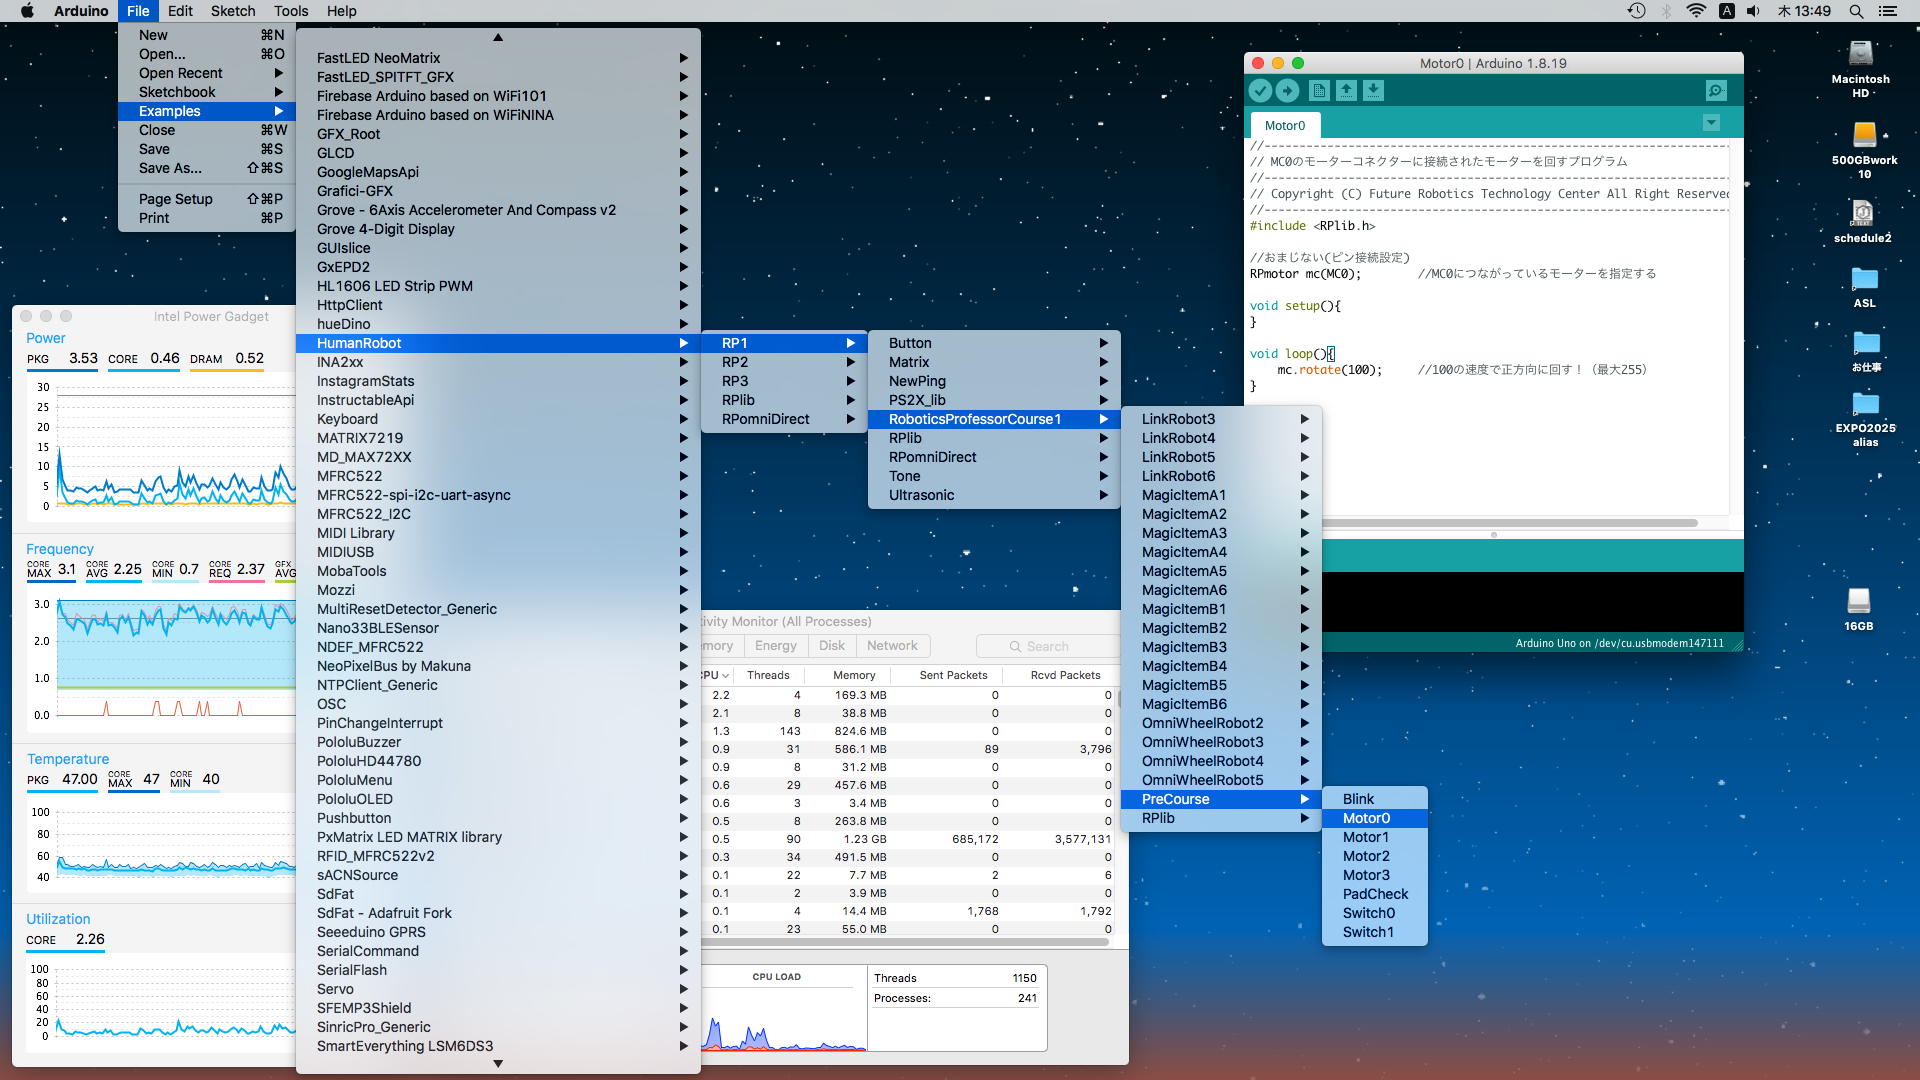Screen dimensions: 1920x1080
Task: Open the Sketch menu
Action: 232,11
